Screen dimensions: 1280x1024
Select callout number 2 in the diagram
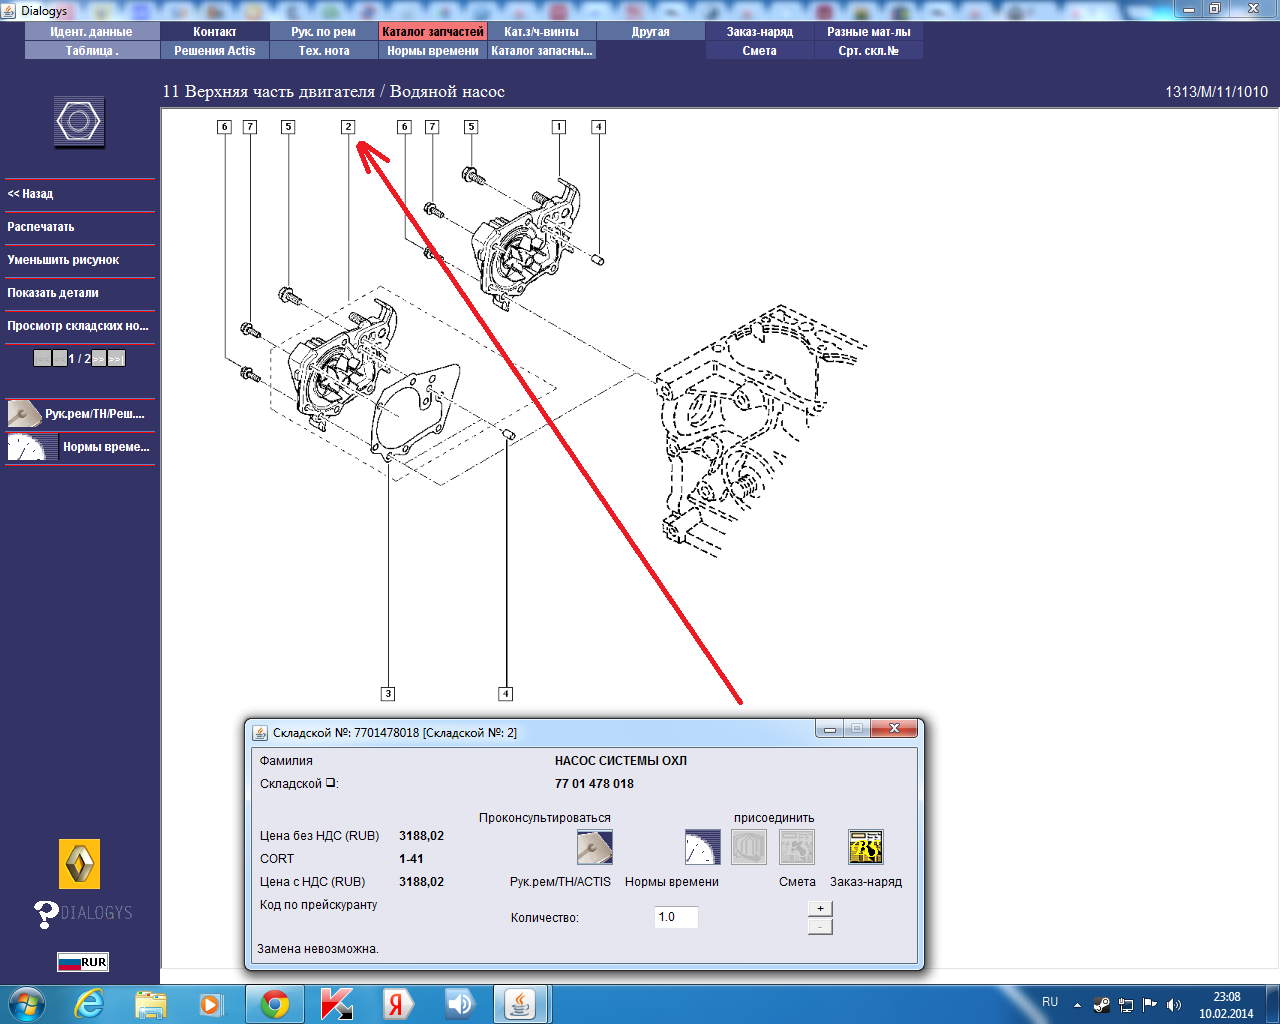(x=348, y=127)
